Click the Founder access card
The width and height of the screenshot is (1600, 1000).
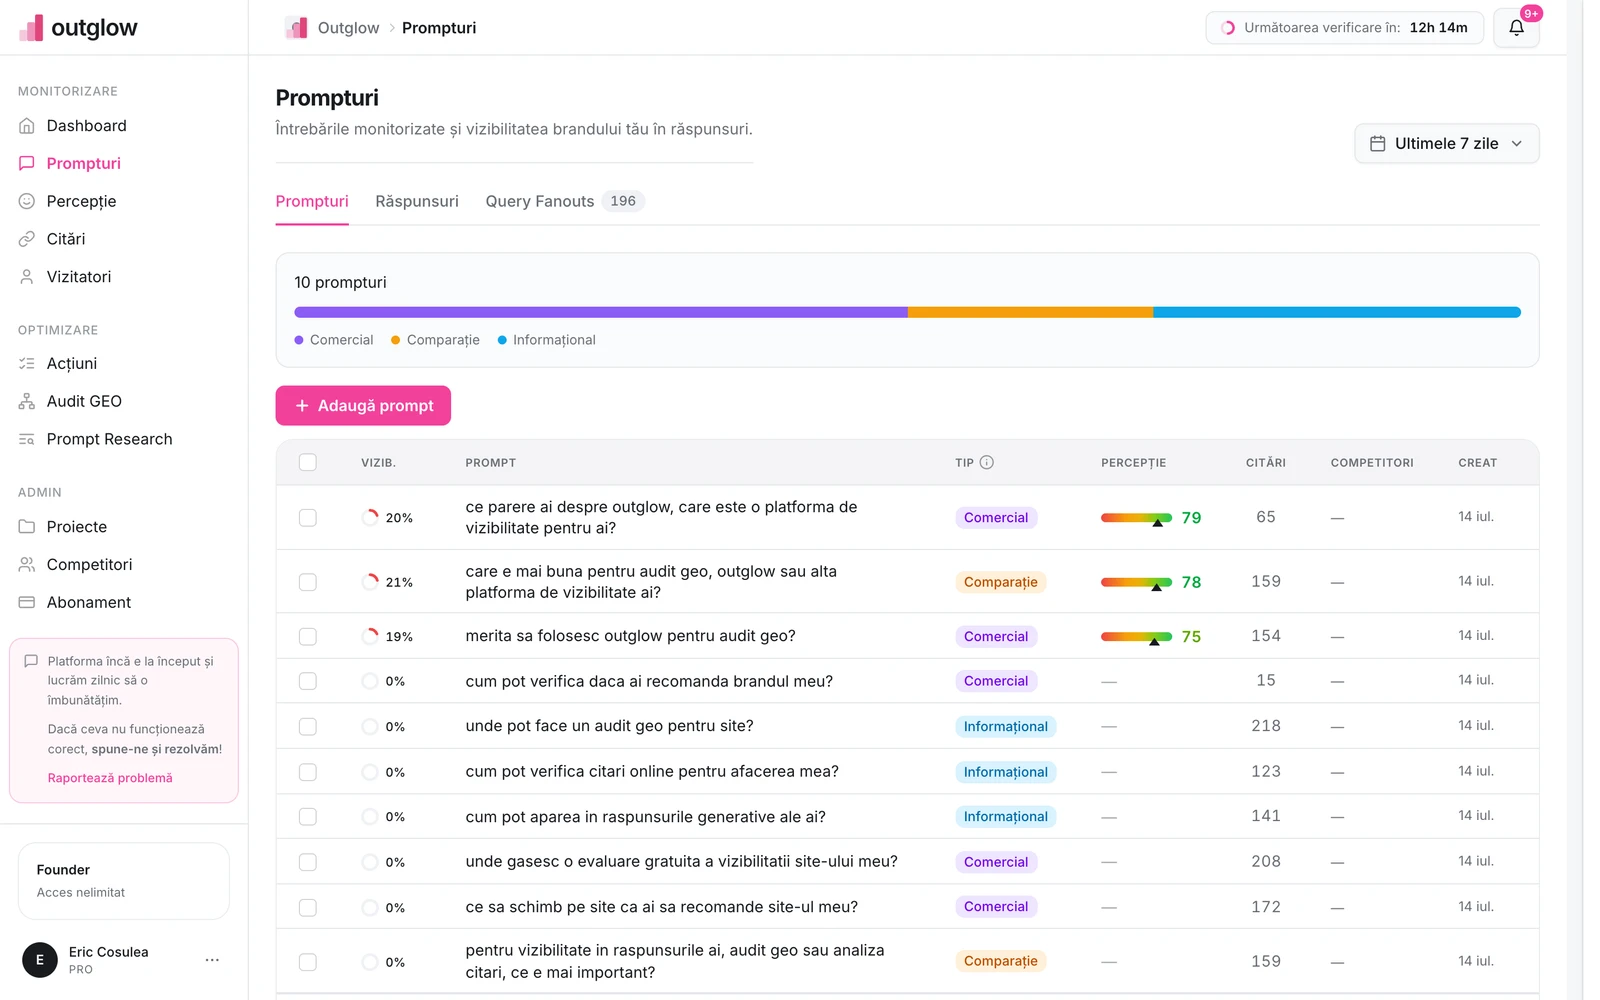tap(124, 881)
